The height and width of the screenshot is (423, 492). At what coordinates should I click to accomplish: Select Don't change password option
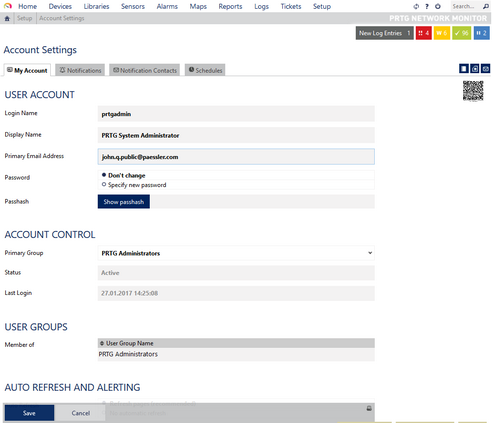(104, 175)
